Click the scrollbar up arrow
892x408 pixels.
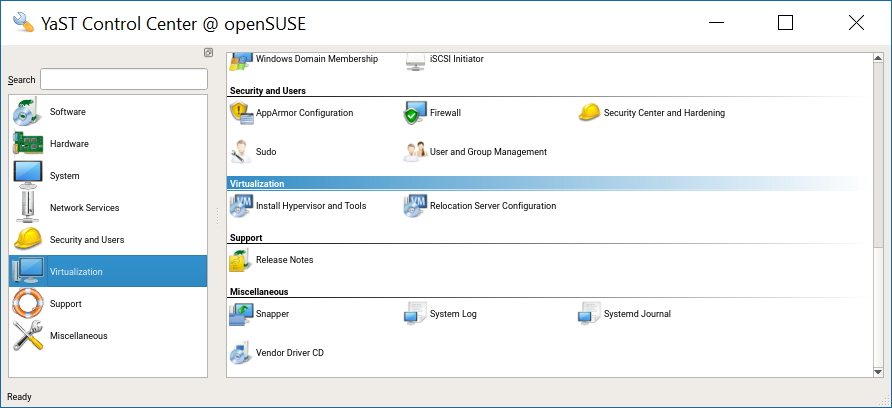(x=878, y=58)
